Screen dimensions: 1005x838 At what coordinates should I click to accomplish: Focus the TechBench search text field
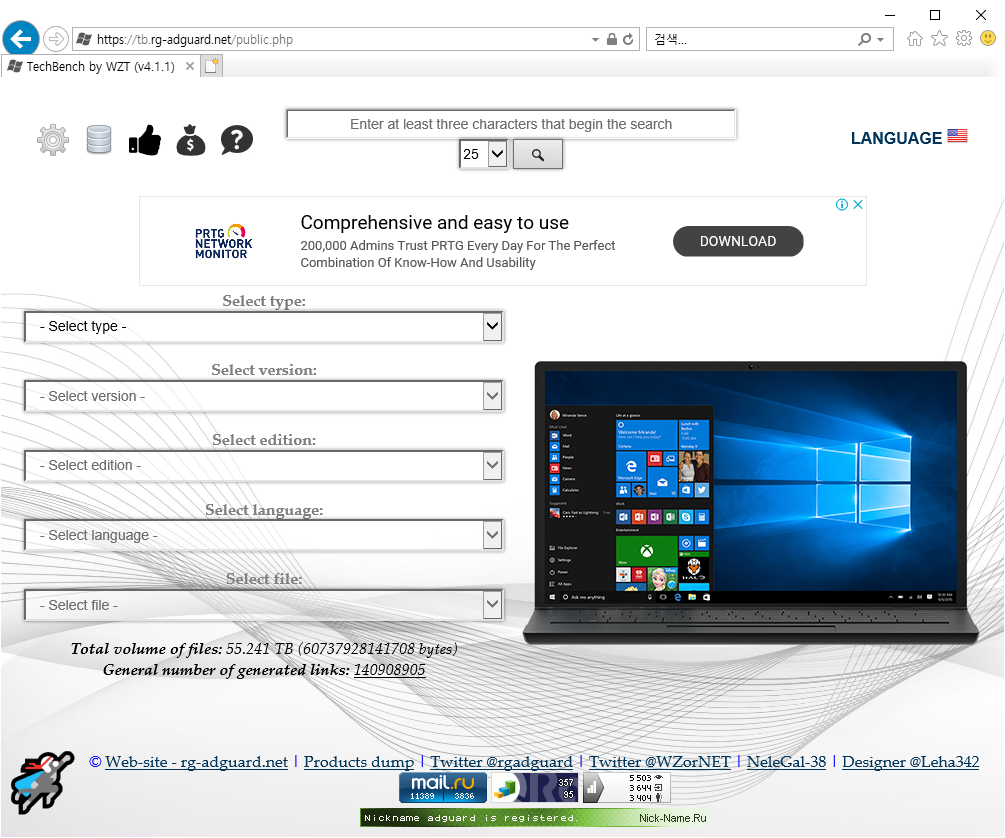point(511,124)
